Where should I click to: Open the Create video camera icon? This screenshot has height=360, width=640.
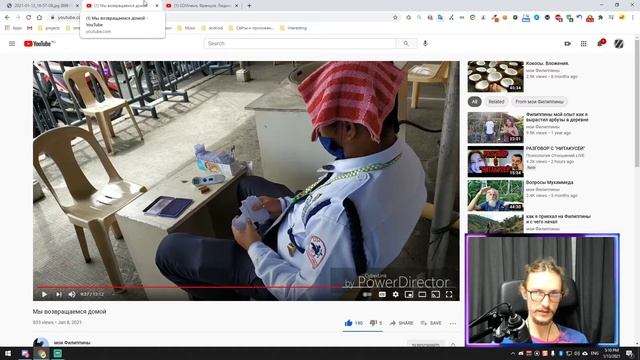567,44
